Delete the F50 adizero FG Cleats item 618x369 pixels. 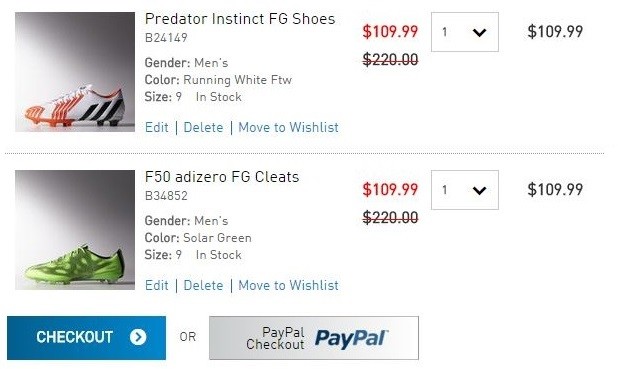[203, 285]
